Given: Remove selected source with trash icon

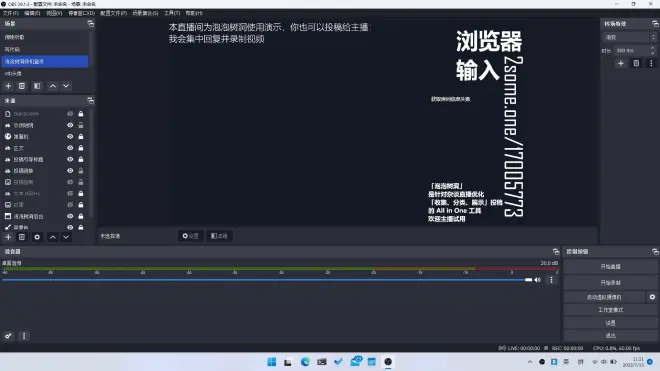Looking at the screenshot, I should (22, 237).
